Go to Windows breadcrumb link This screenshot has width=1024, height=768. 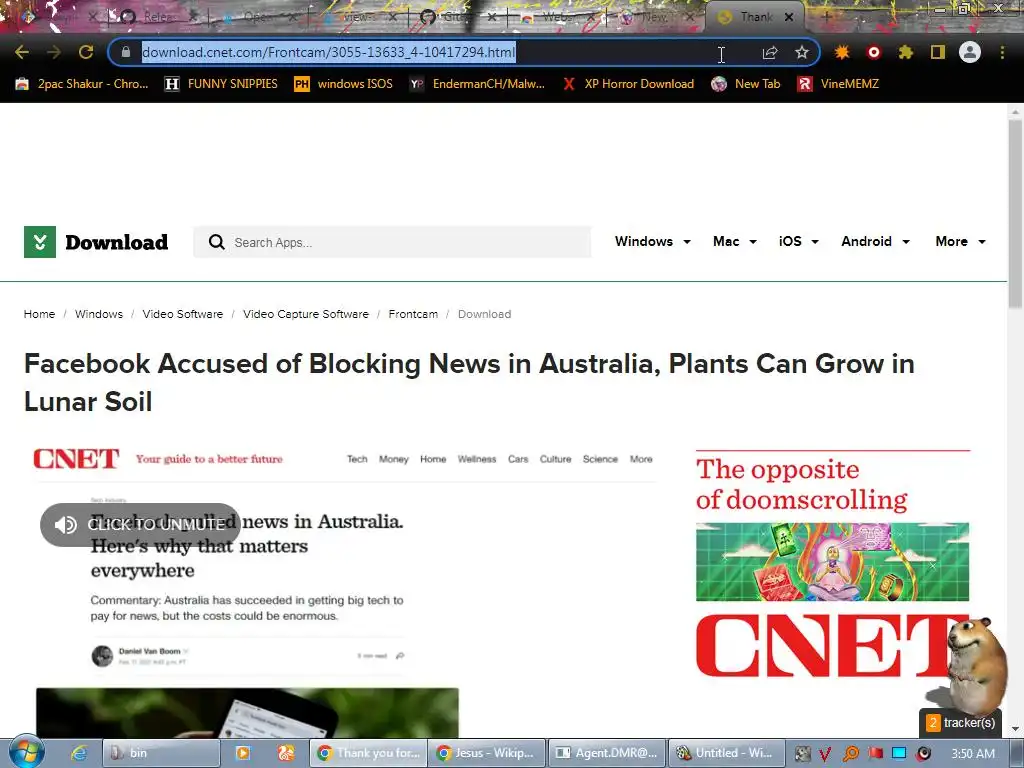[x=99, y=314]
